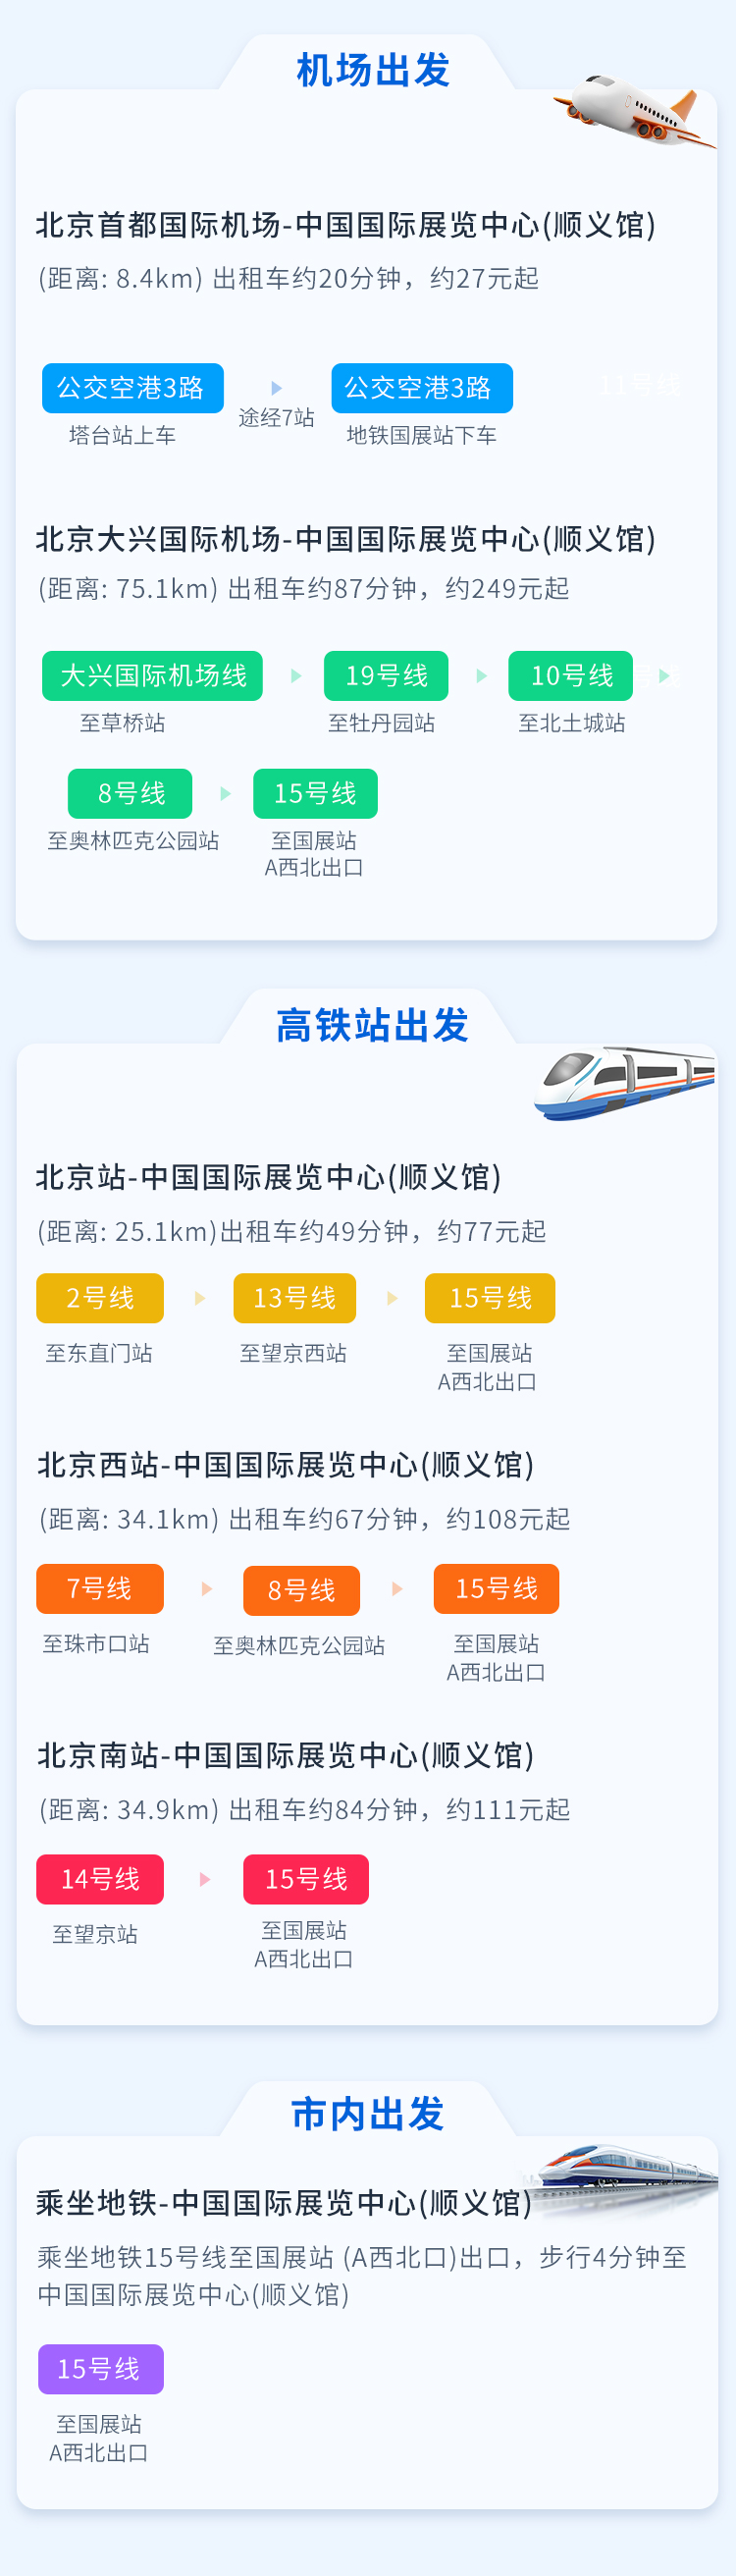Click the 北京大兴国际机场 route heading

(x=346, y=539)
